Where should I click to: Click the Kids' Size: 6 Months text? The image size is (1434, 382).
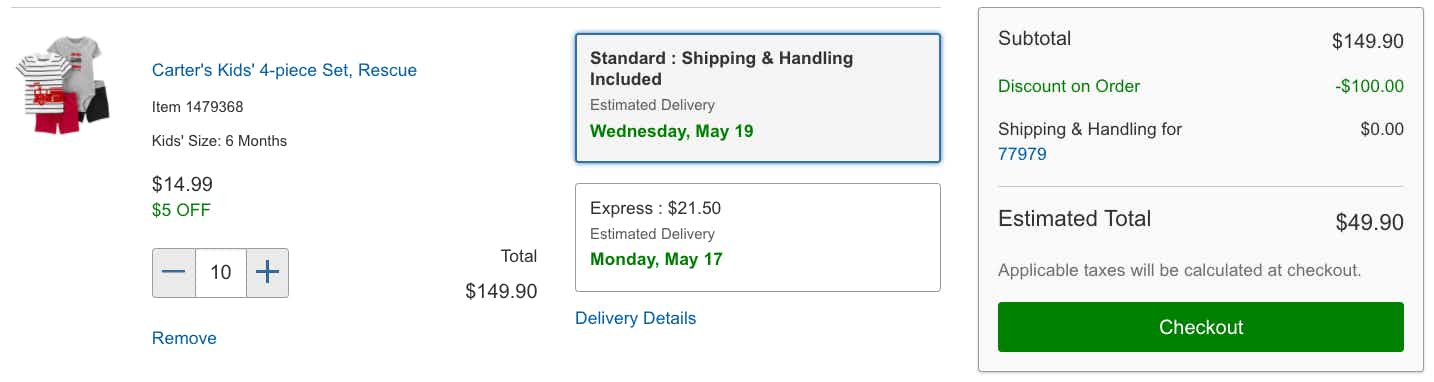click(x=219, y=141)
